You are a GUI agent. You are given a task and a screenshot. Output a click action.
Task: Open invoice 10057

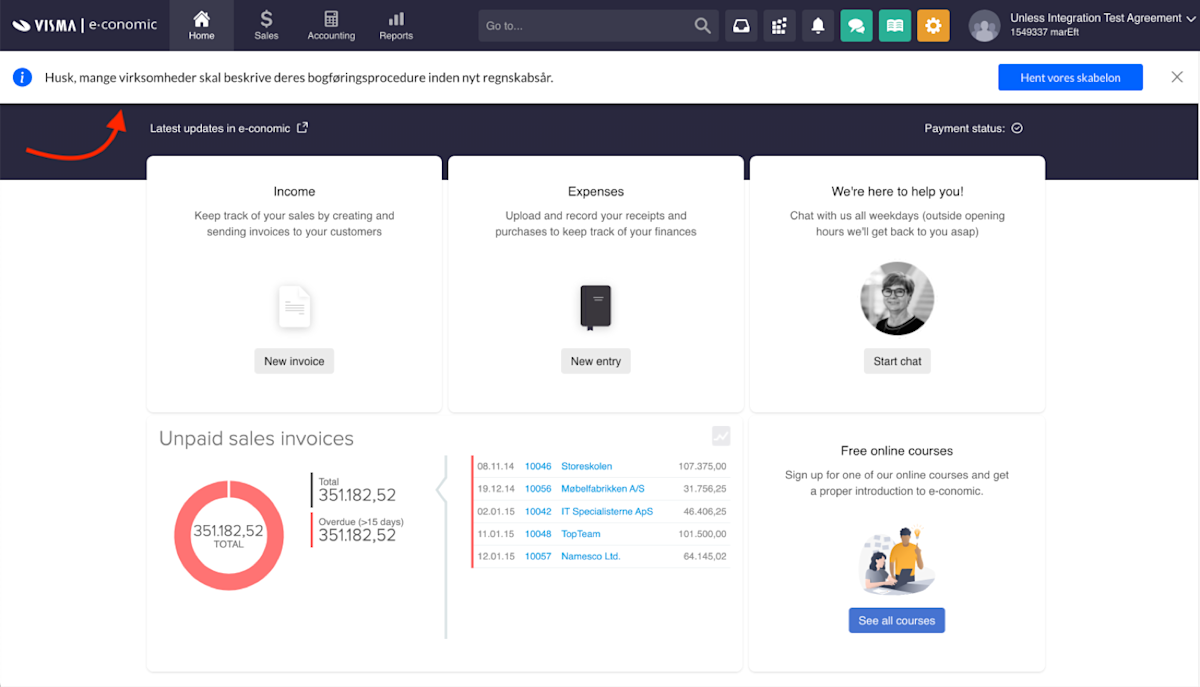point(538,556)
